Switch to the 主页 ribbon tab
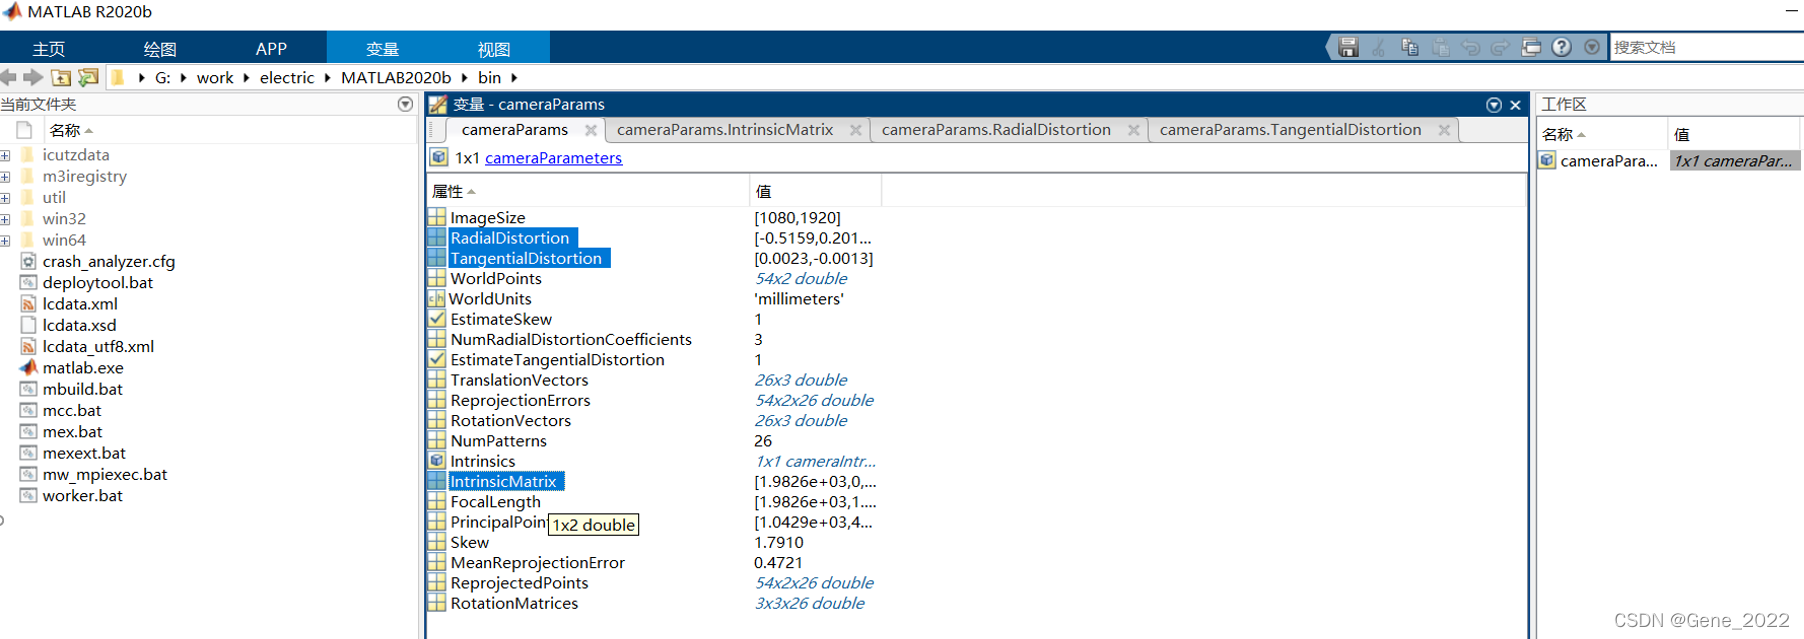The image size is (1804, 639). [x=49, y=49]
